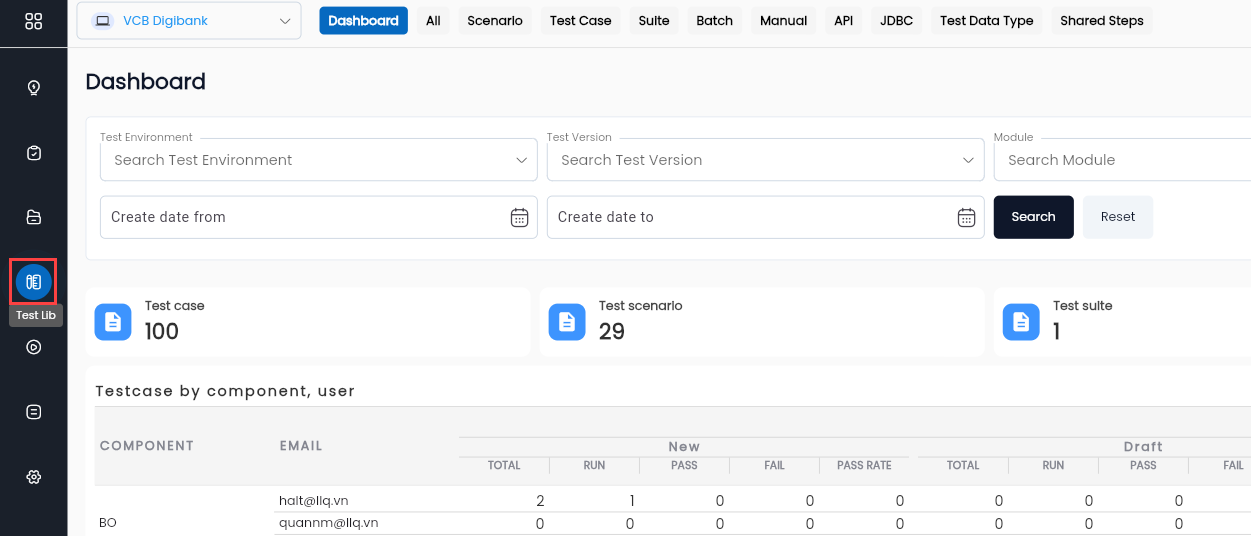Switch to the Test Data Type tab

pos(986,21)
